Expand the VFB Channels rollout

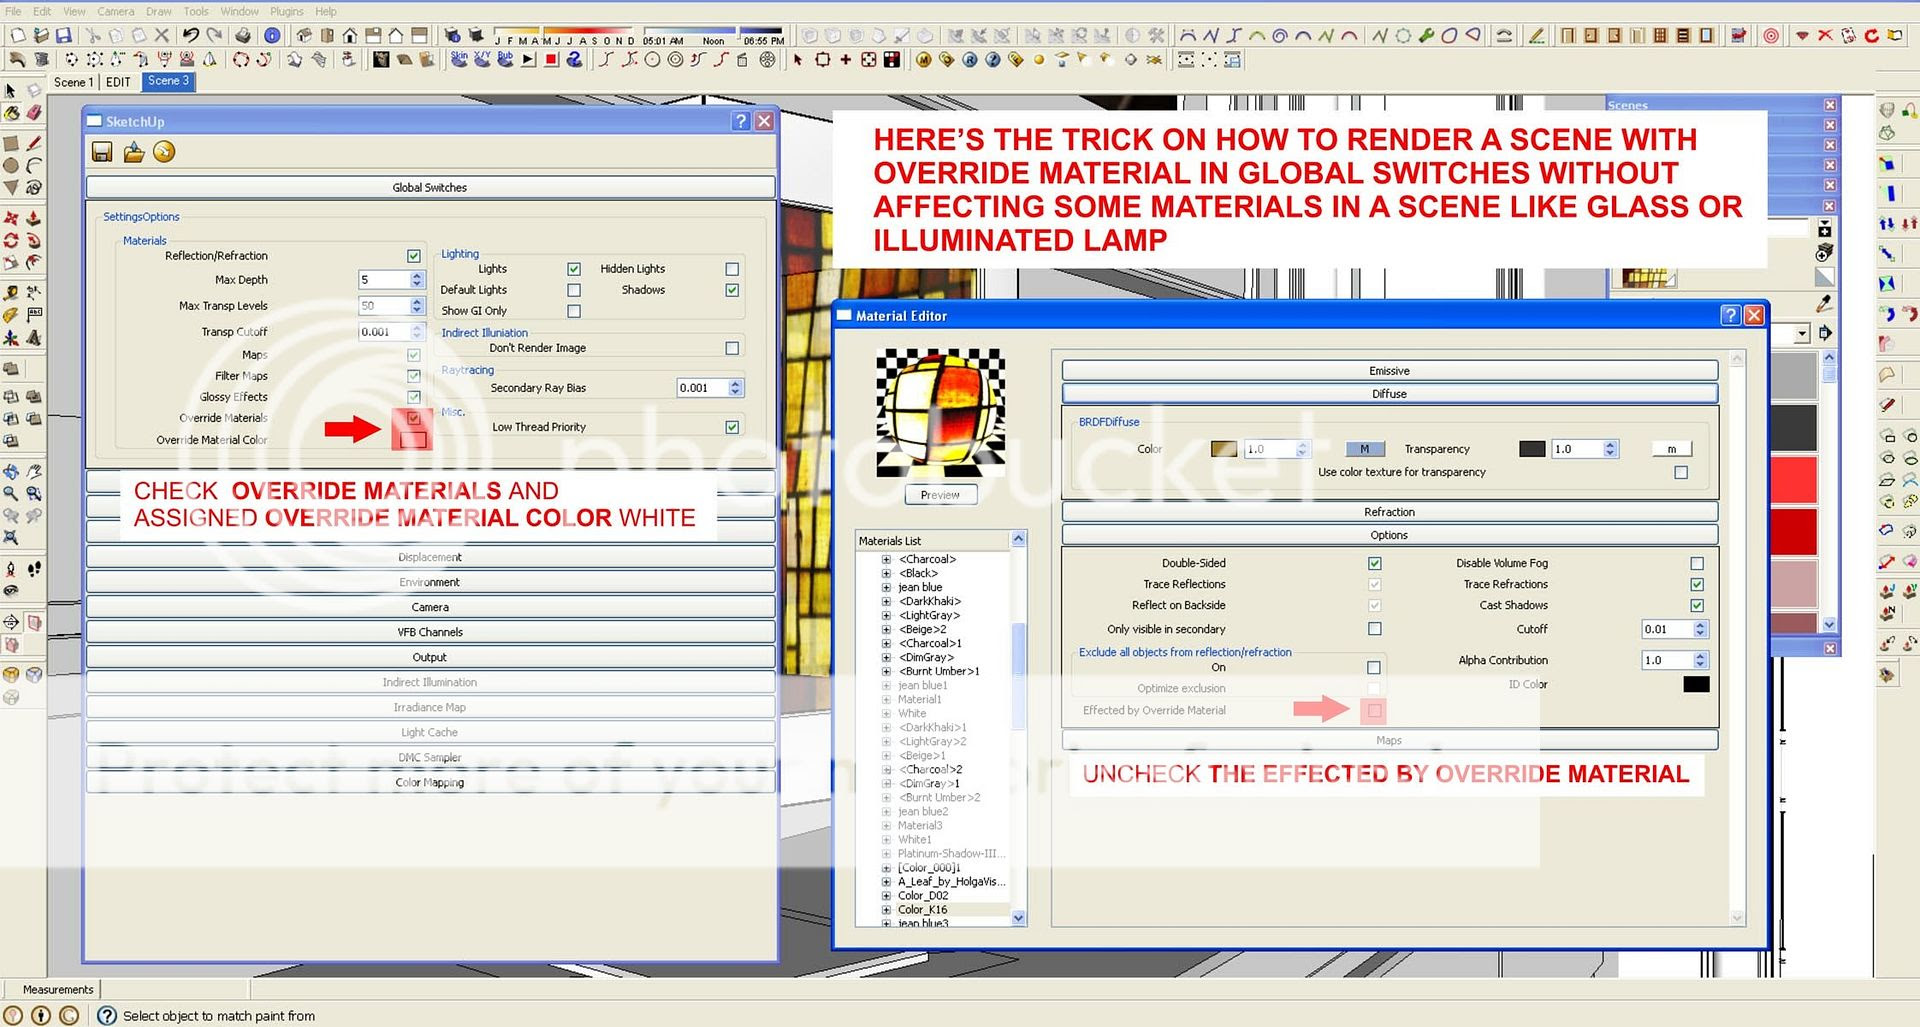point(430,632)
